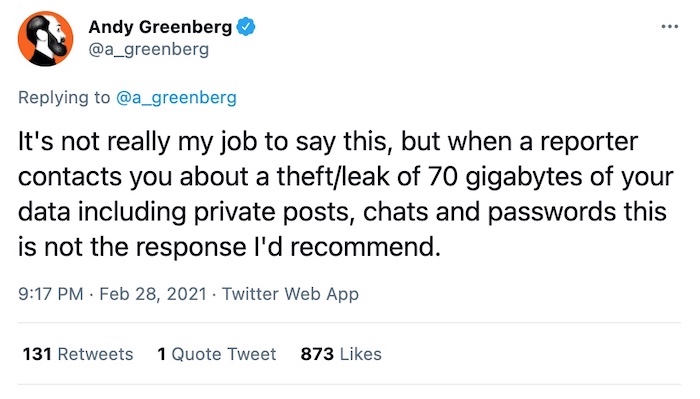This screenshot has width=700, height=399.
Task: Click the word "Quote Tweet" label
Action: coord(224,354)
